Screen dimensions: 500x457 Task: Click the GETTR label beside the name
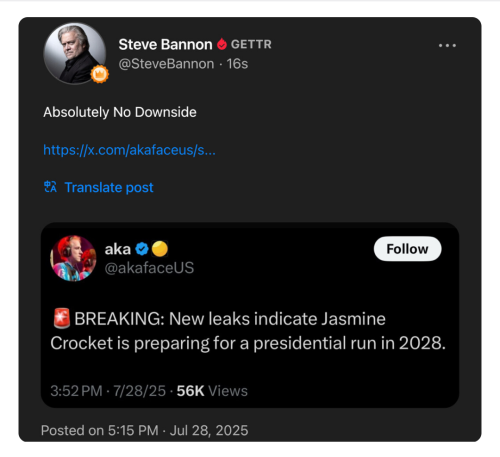pyautogui.click(x=251, y=44)
